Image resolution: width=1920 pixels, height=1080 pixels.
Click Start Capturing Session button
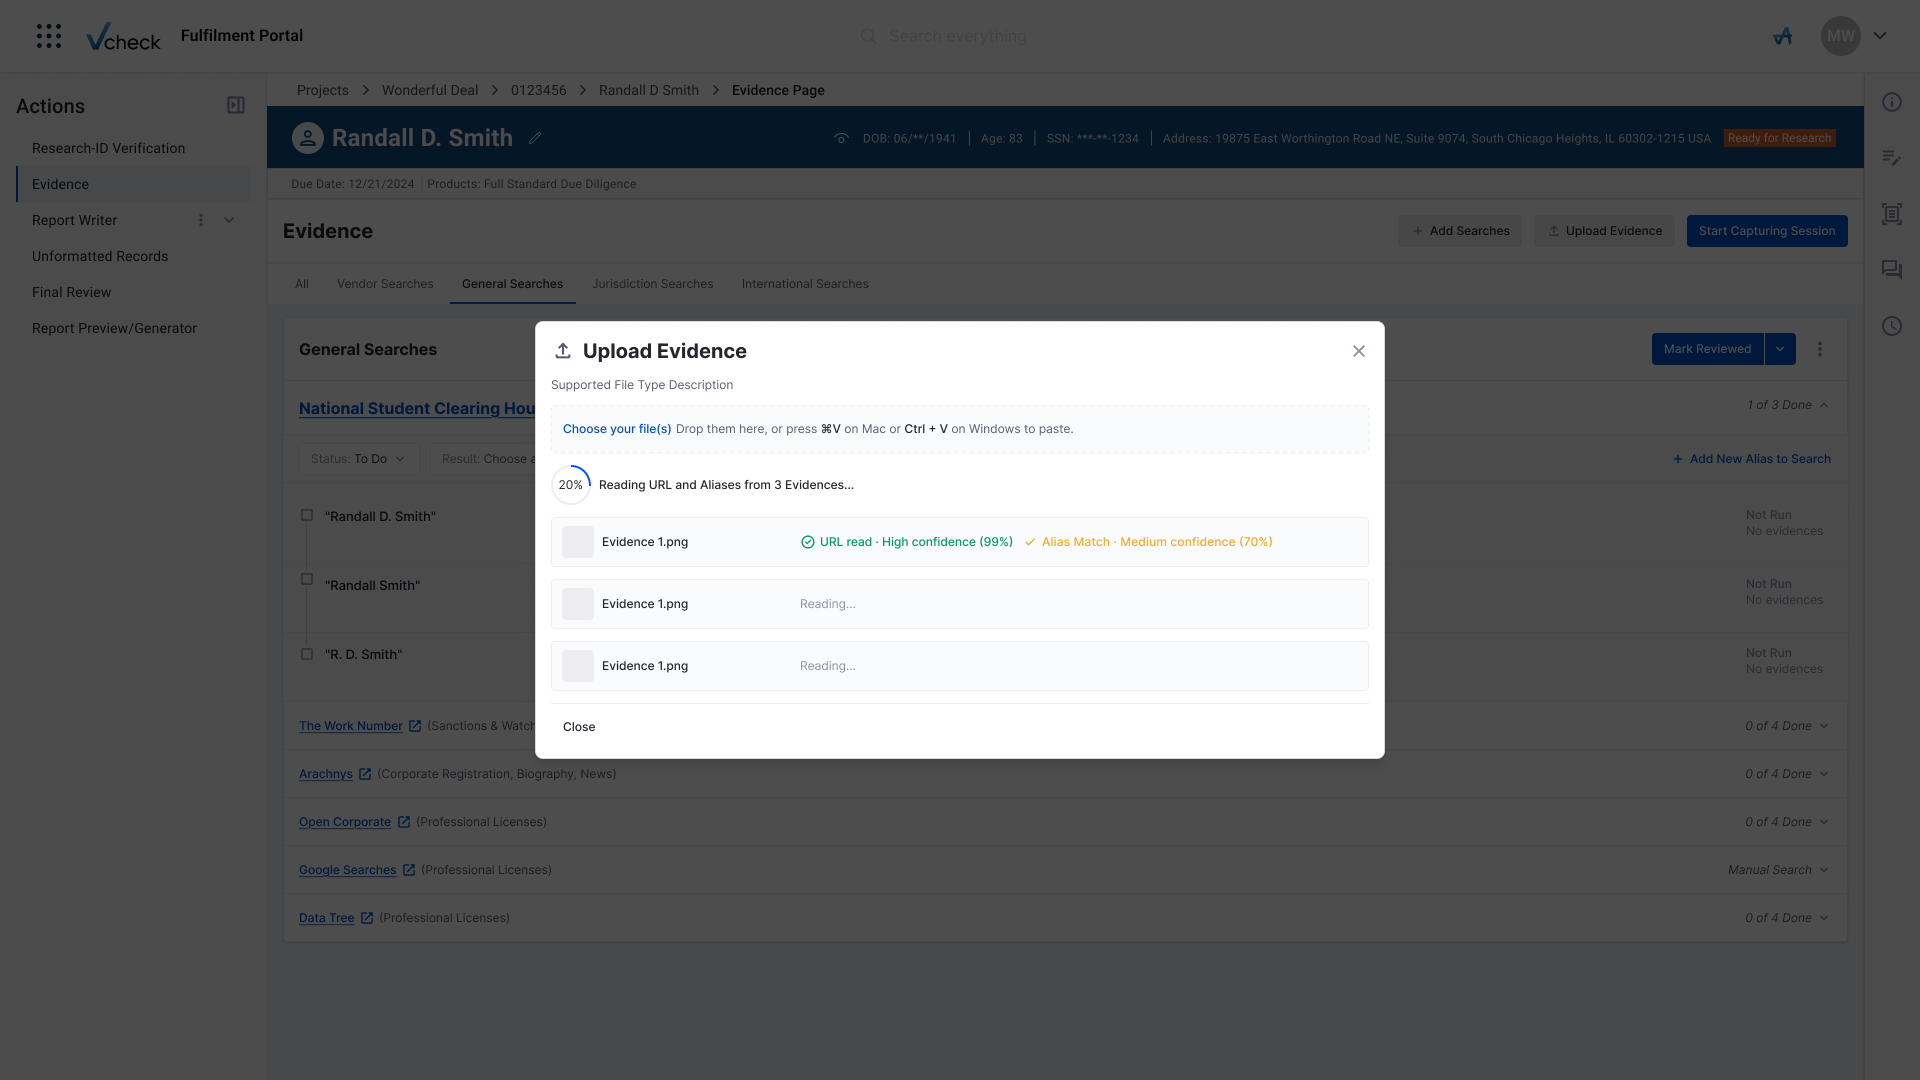(x=1767, y=231)
